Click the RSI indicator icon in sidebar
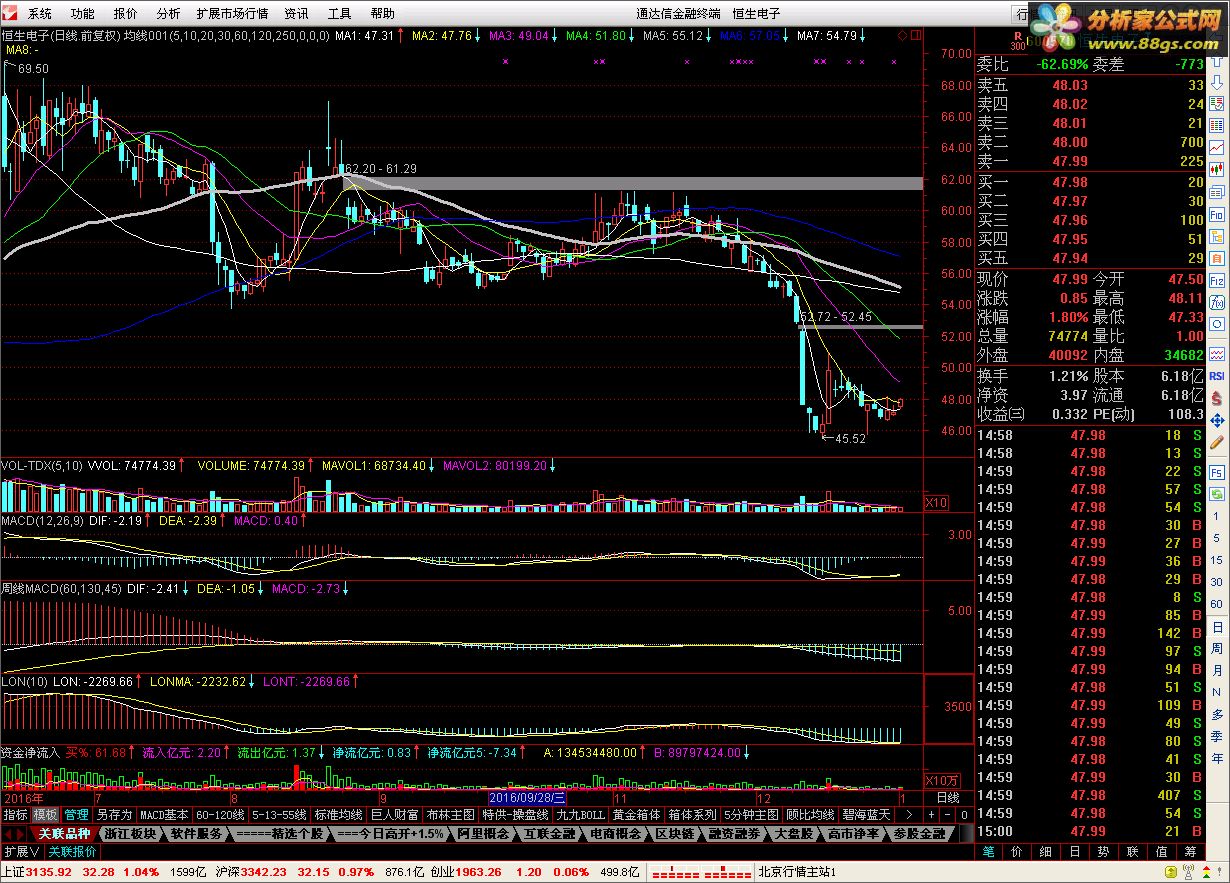 pyautogui.click(x=1216, y=376)
